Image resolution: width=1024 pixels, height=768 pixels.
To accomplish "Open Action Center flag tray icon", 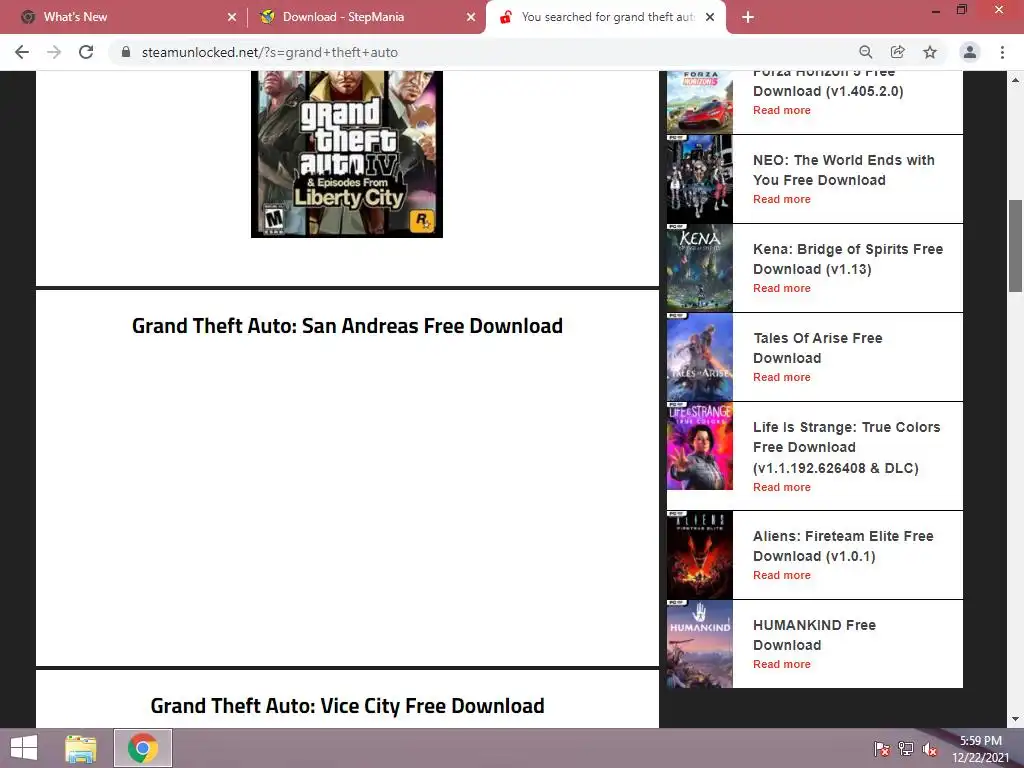I will (x=881, y=749).
